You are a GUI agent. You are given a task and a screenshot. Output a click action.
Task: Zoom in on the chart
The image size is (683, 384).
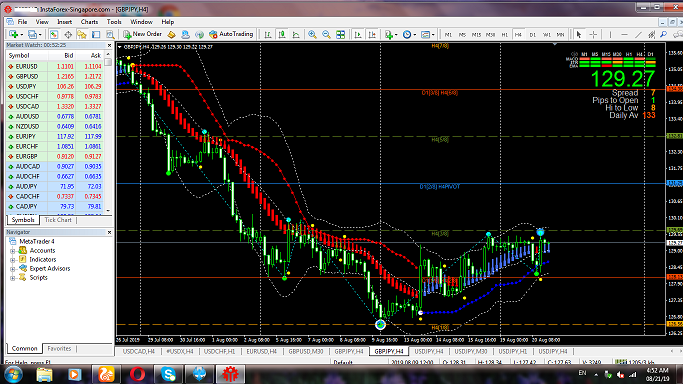pyautogui.click(x=312, y=34)
